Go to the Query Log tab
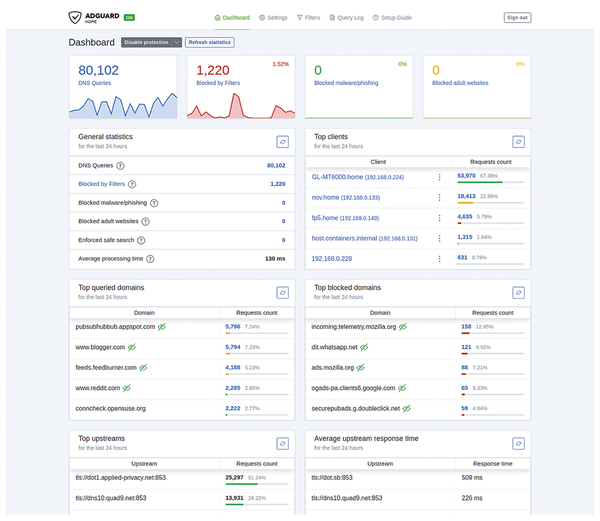The width and height of the screenshot is (600, 521). pyautogui.click(x=347, y=18)
